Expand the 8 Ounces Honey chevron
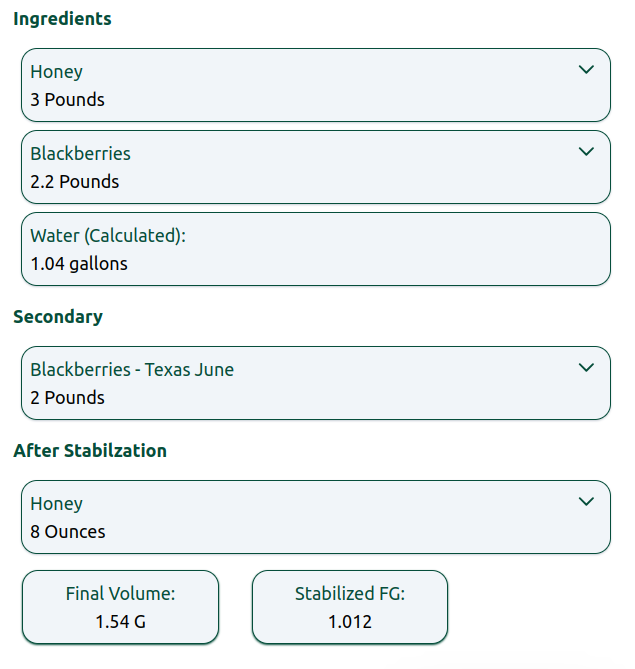Screen dimensions: 635x669 [586, 502]
